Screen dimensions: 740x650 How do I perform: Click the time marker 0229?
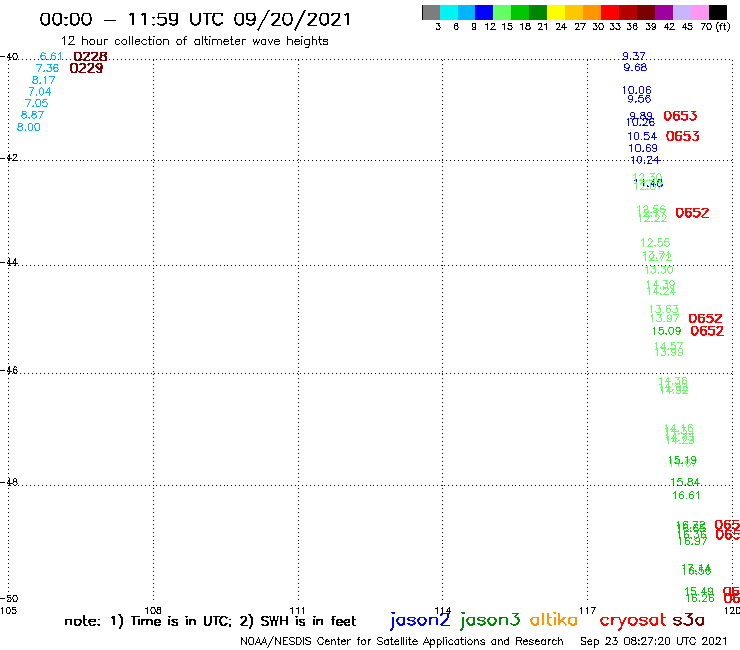pos(86,68)
